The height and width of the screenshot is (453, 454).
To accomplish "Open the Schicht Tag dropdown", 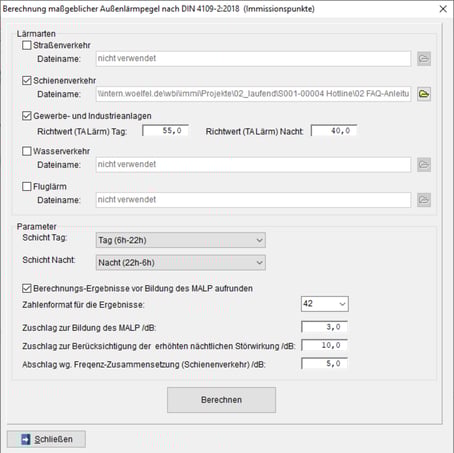I will pos(181,240).
